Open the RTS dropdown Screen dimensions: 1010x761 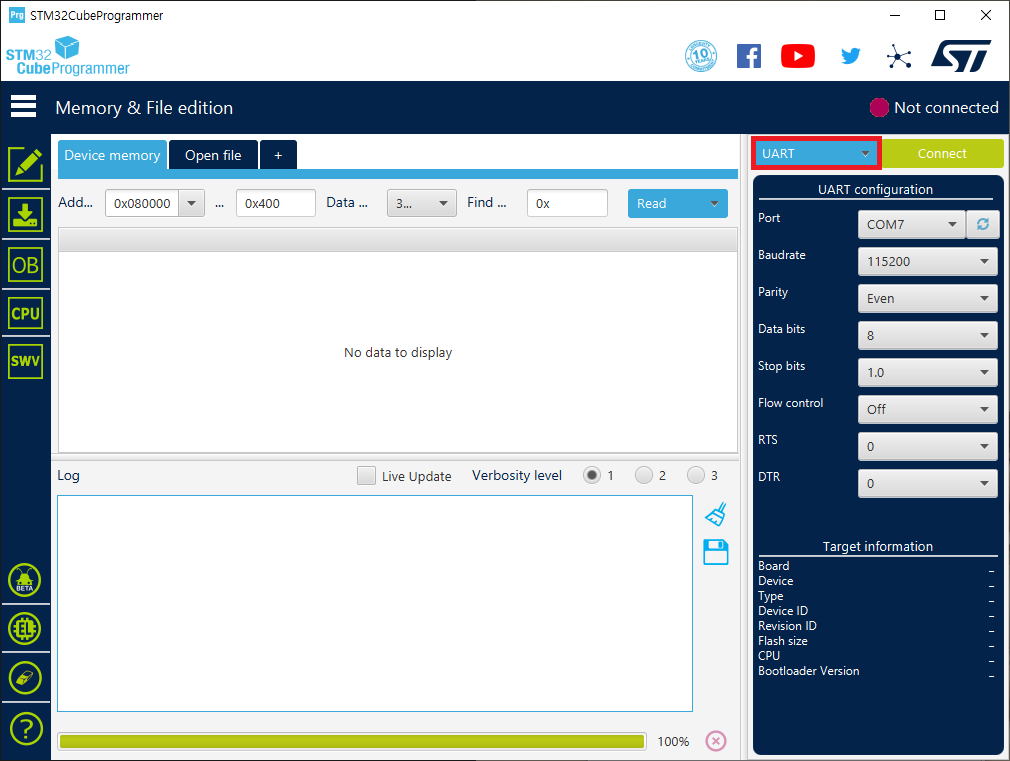pos(928,447)
